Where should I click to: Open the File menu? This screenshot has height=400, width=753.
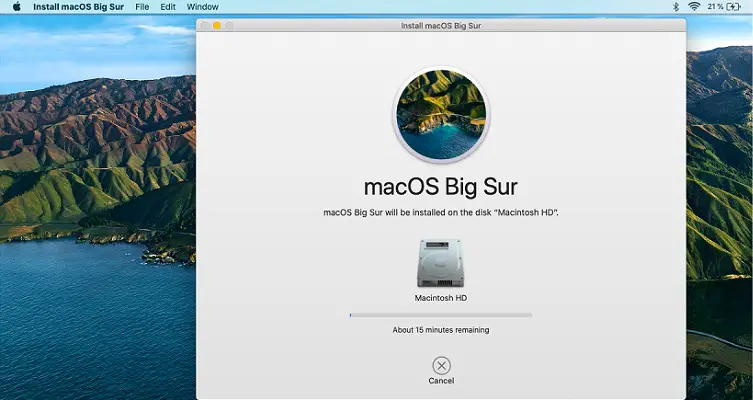pyautogui.click(x=142, y=7)
